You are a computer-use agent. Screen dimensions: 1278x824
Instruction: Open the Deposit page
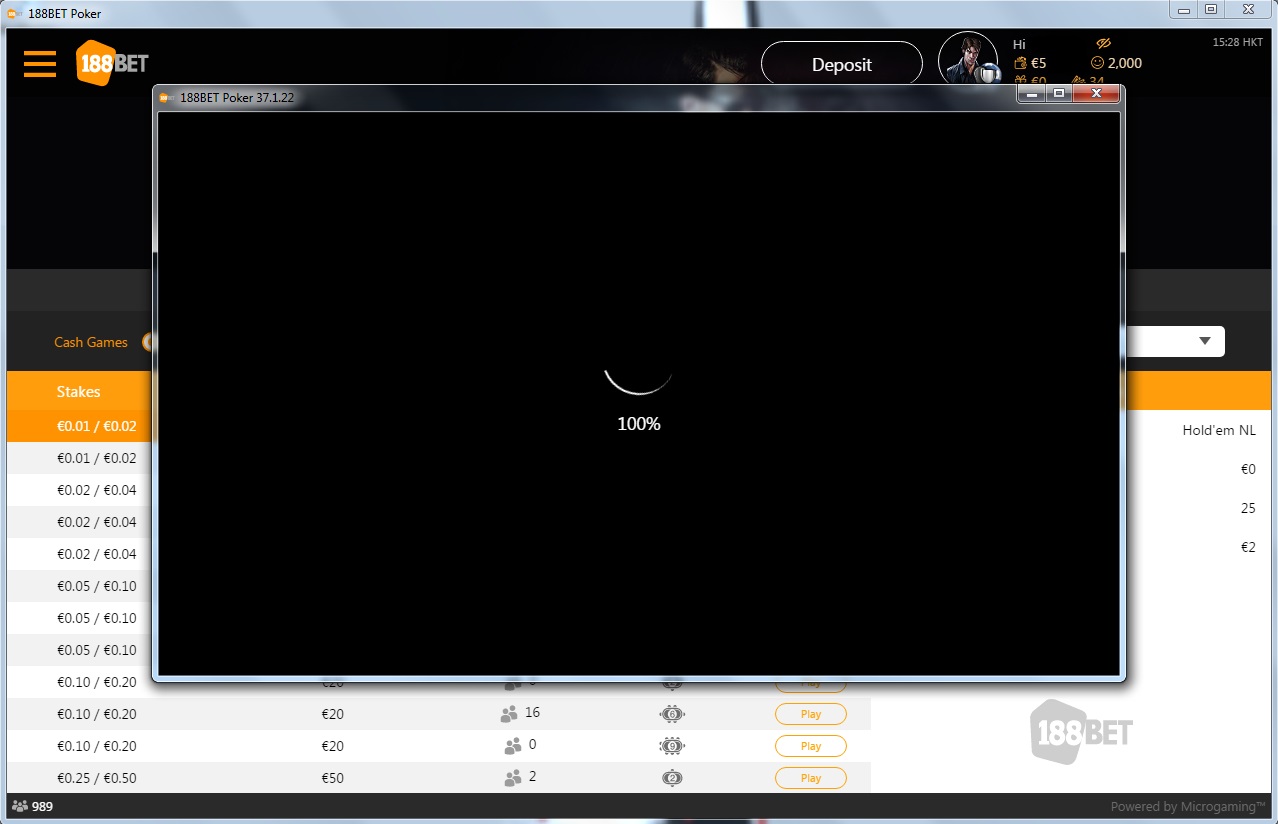(841, 64)
